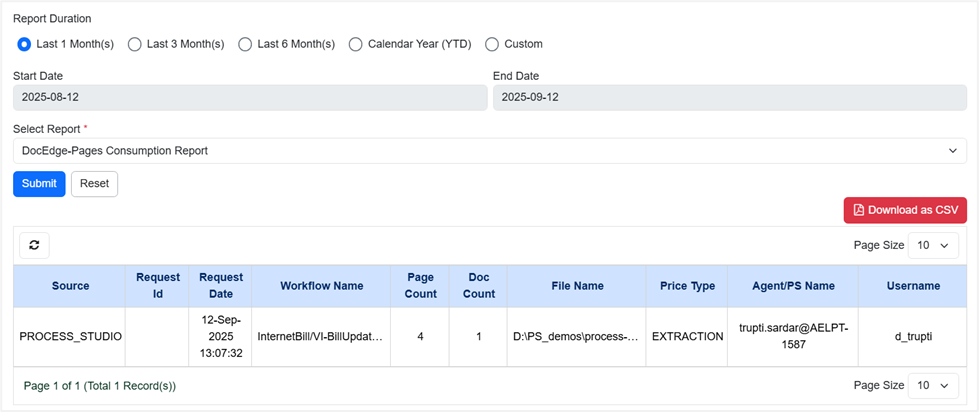Select the Last 1 Month(s) radio option
979x412 pixels.
25,44
